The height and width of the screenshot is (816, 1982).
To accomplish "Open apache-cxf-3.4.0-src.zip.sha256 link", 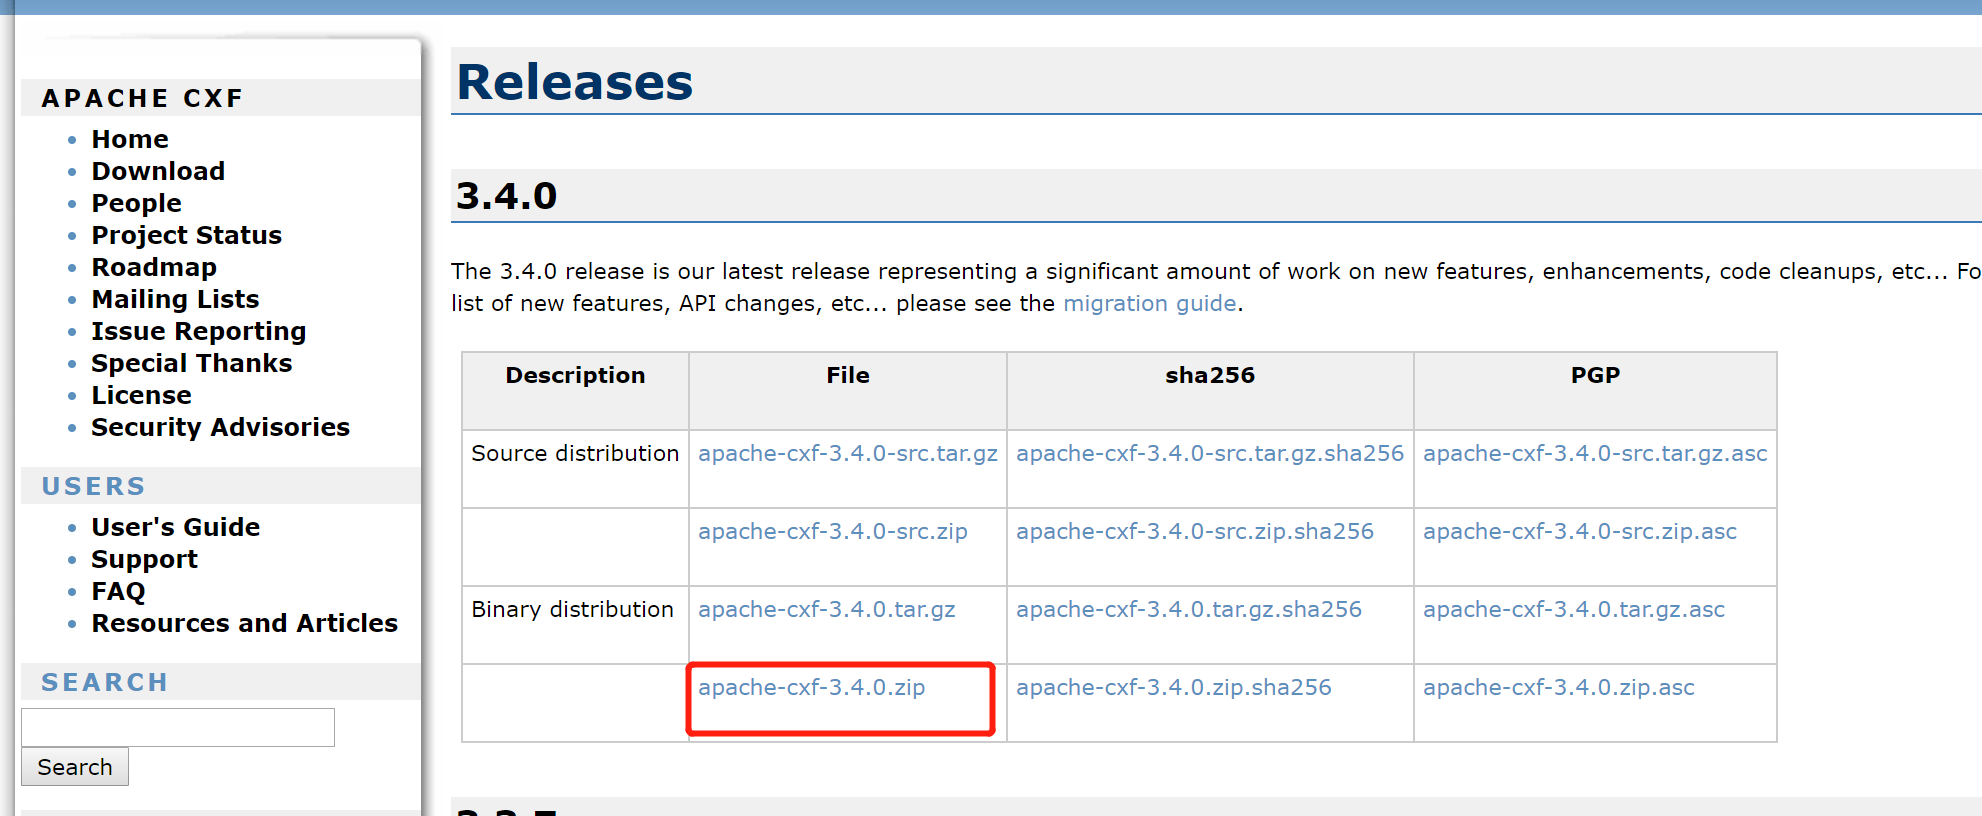I will (x=1195, y=531).
